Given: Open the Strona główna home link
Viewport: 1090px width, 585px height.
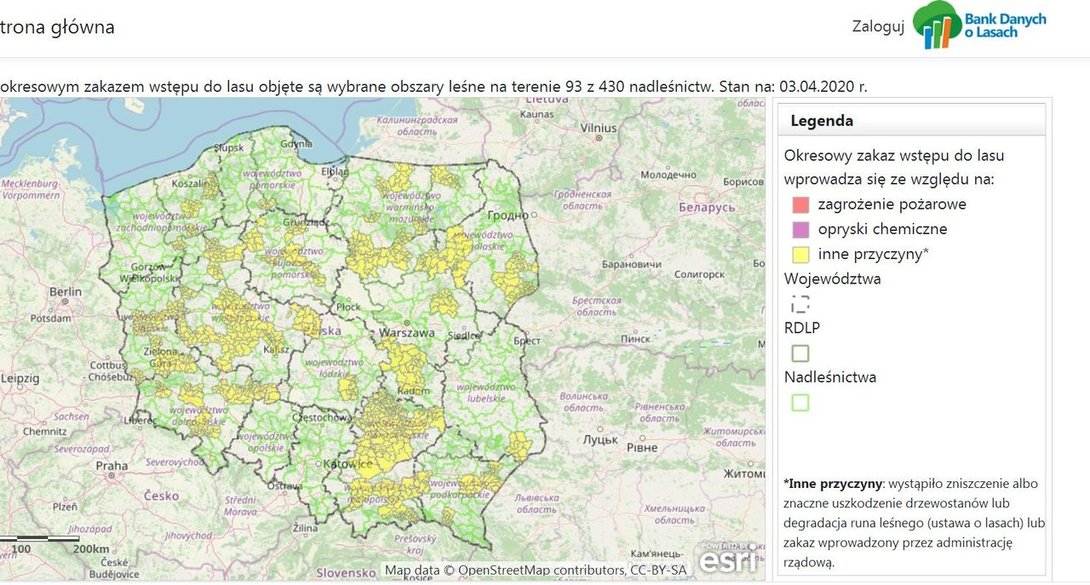Looking at the screenshot, I should (x=57, y=27).
